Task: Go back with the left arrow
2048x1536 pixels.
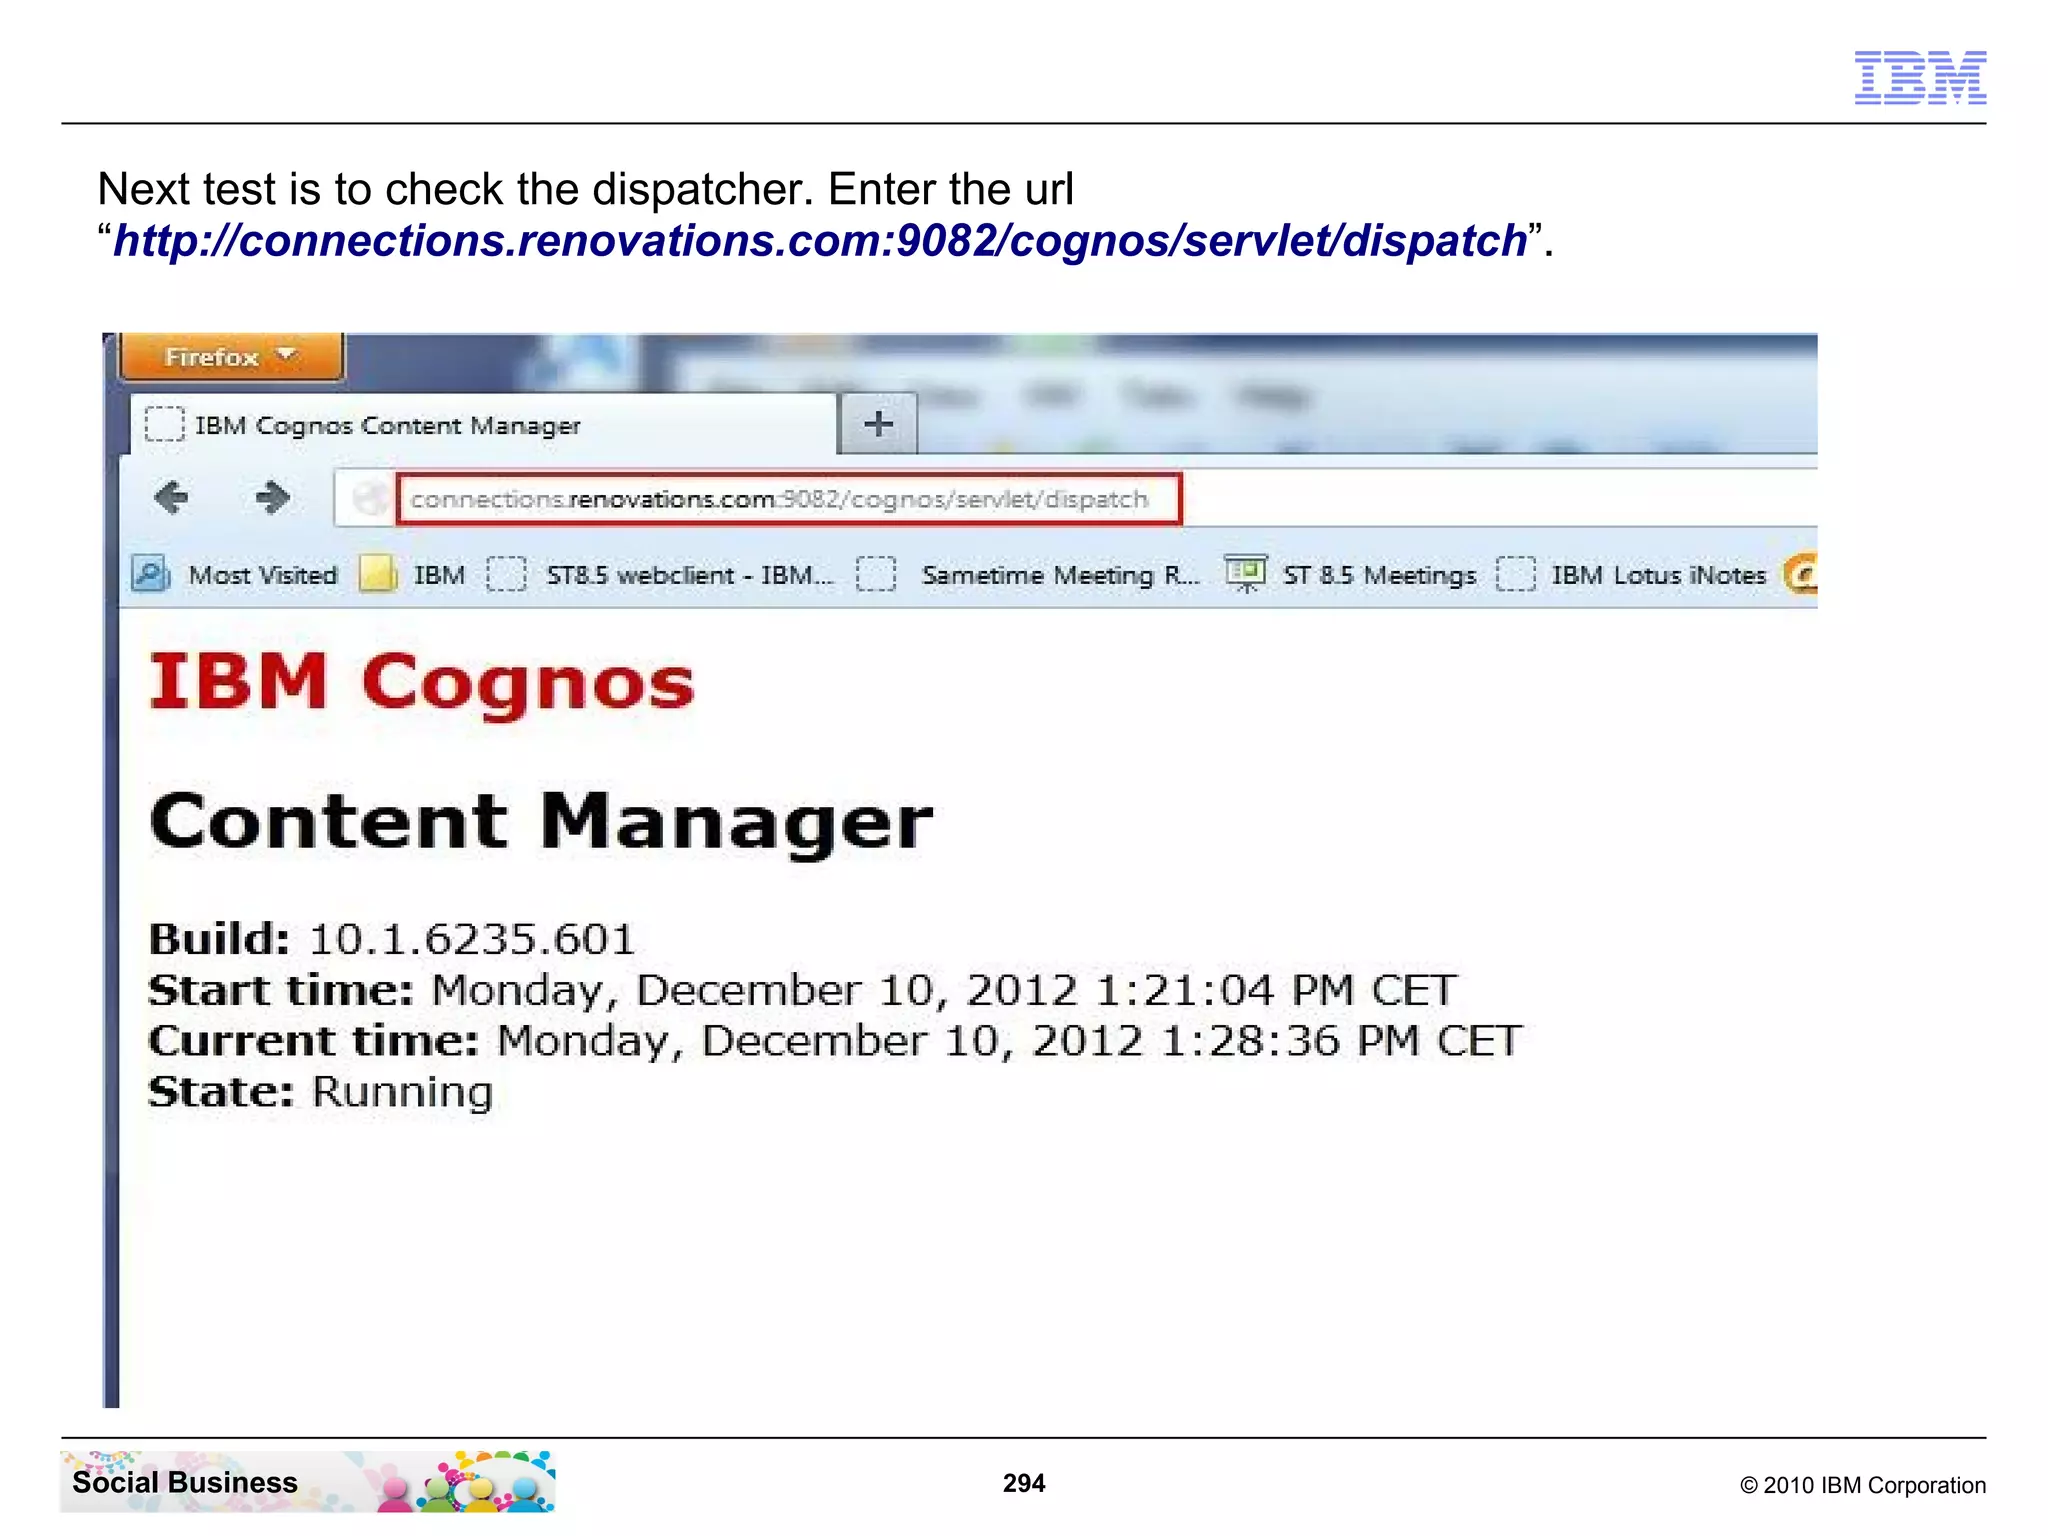Action: click(172, 497)
